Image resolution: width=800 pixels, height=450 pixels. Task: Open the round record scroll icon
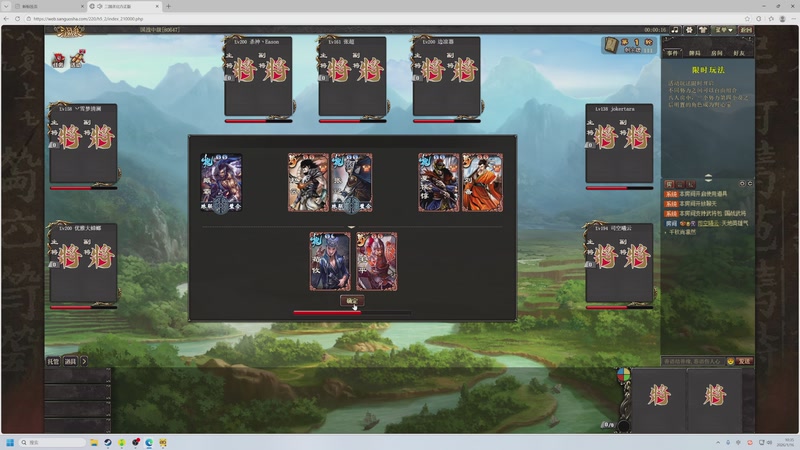[611, 45]
